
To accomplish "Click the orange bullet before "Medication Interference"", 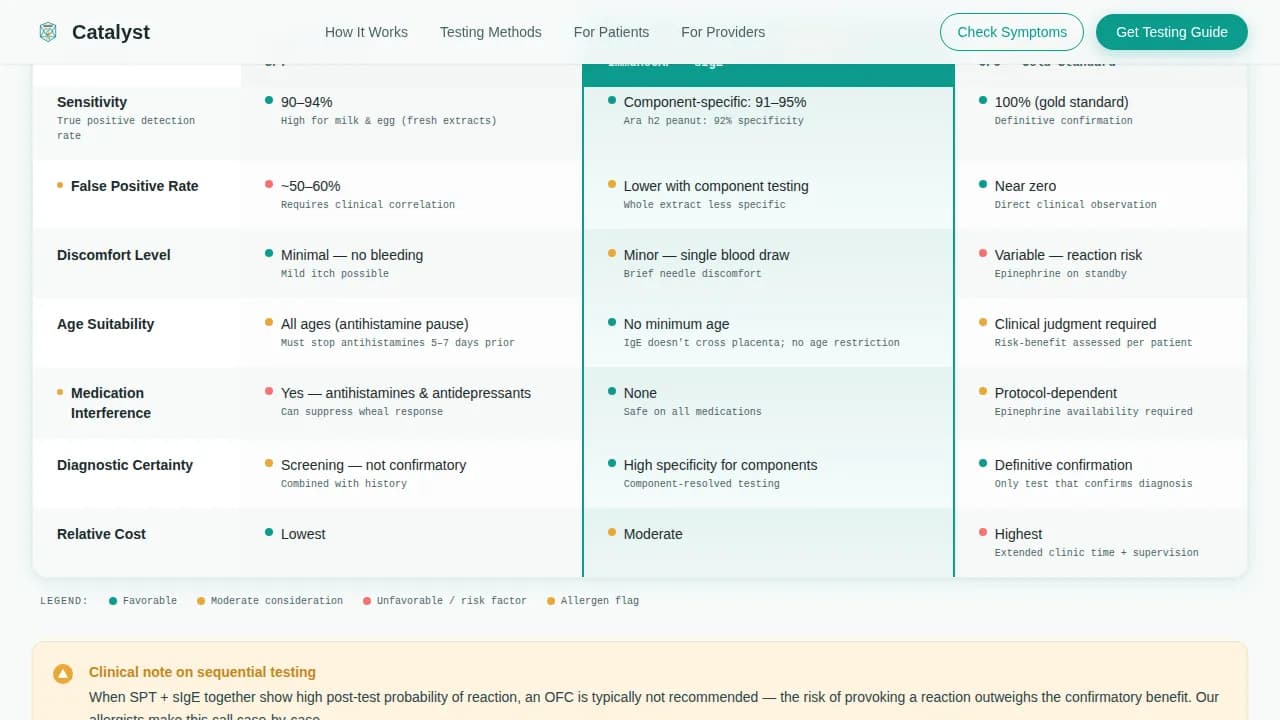I will point(60,392).
